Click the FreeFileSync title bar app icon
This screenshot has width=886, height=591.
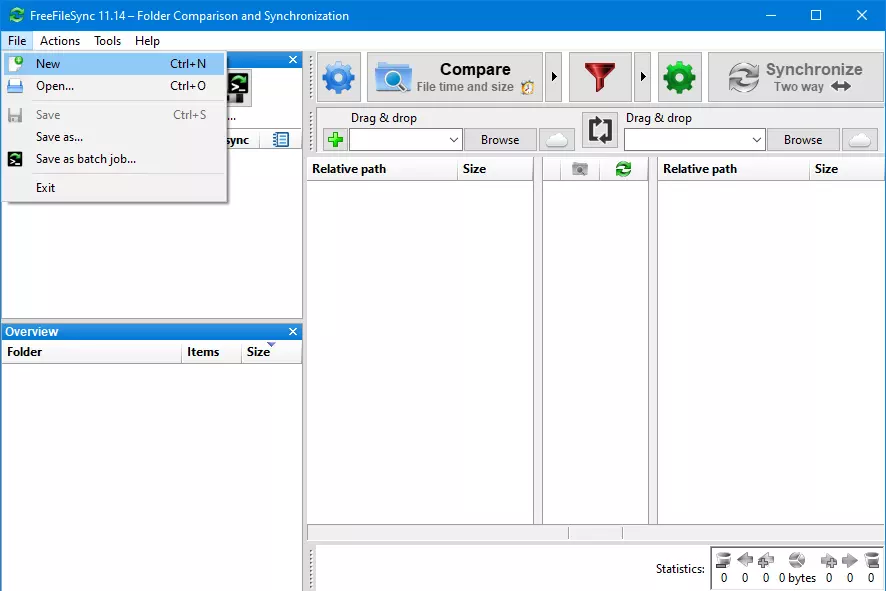pyautogui.click(x=16, y=15)
